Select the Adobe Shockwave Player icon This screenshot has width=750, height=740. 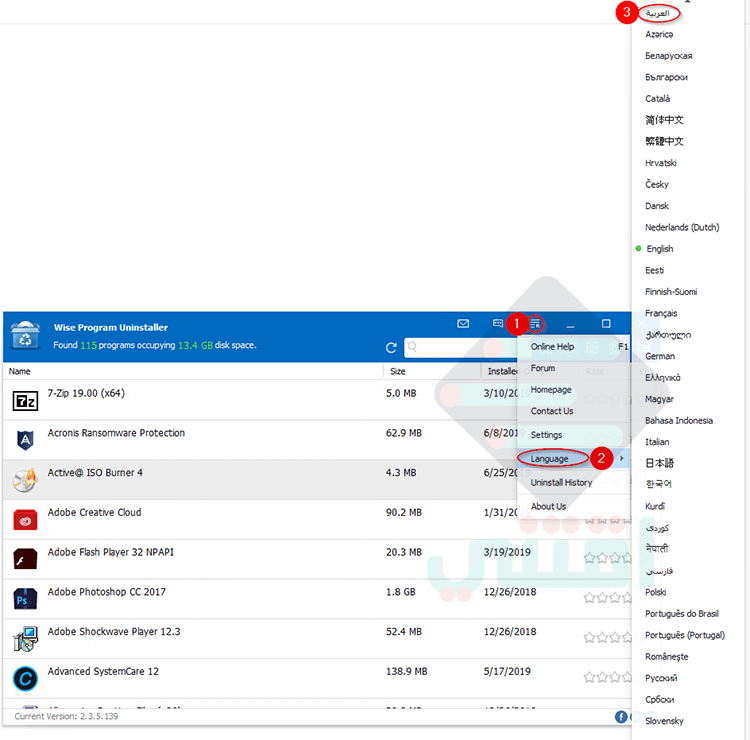25,639
